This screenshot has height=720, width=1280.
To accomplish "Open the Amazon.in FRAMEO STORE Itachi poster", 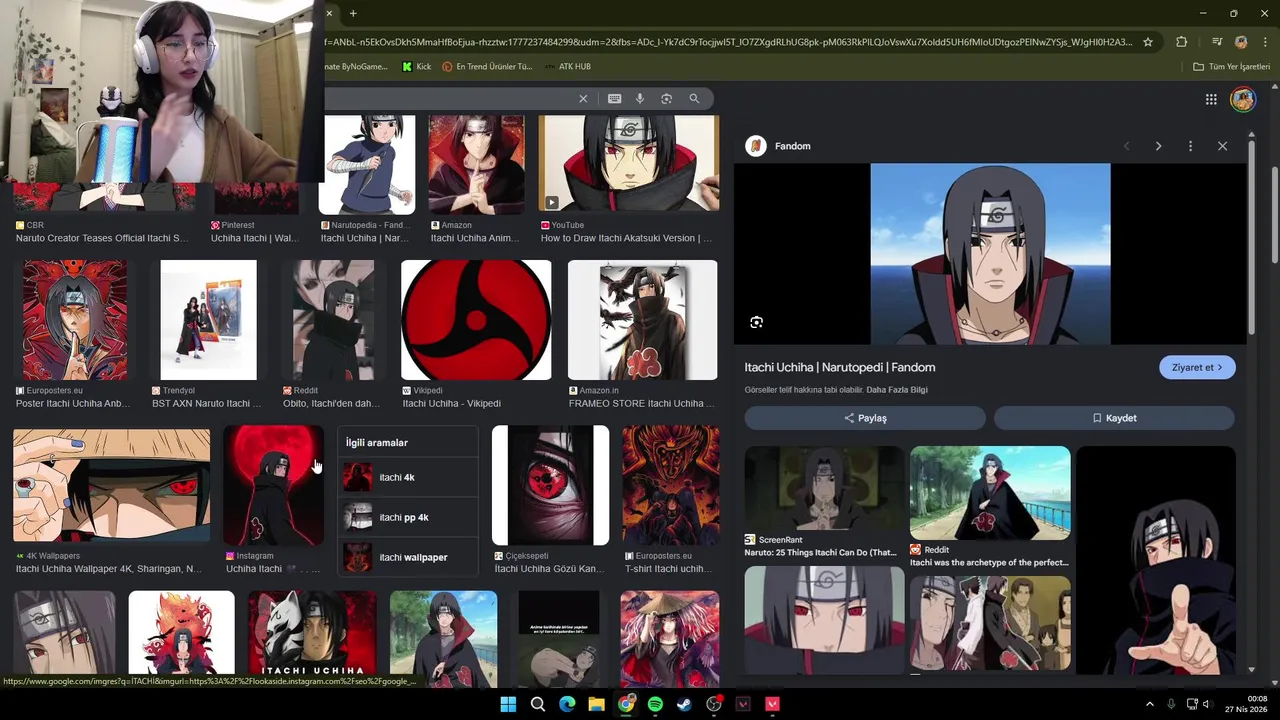I will click(x=642, y=320).
